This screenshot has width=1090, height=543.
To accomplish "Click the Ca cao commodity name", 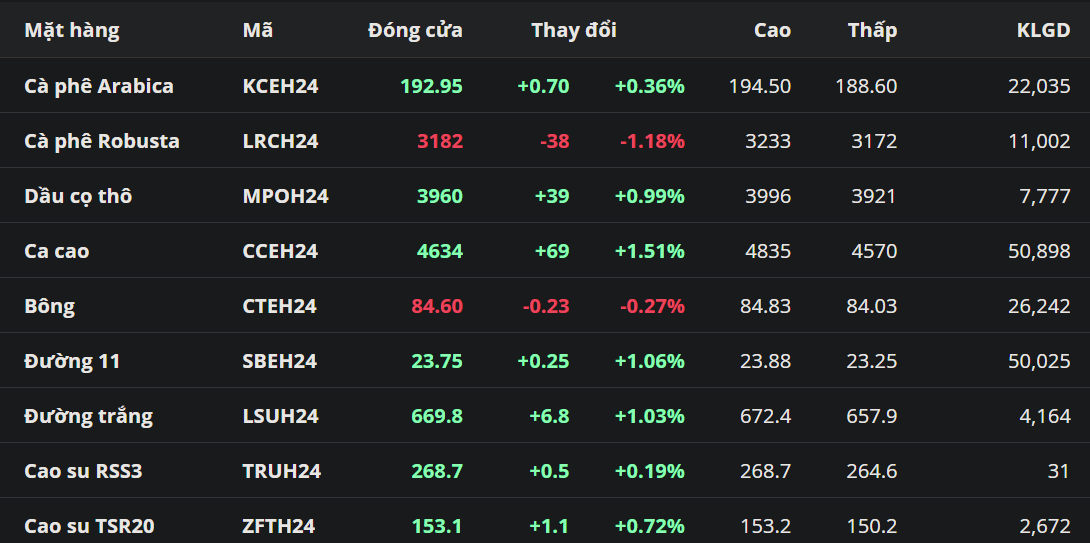I will click(57, 251).
